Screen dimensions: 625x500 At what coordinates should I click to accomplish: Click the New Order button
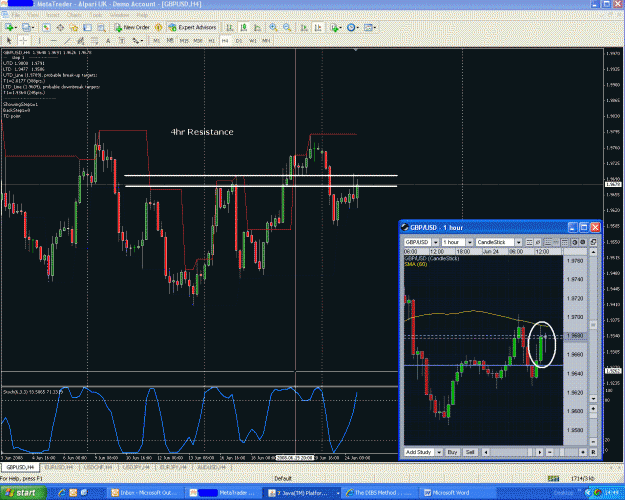click(132, 28)
